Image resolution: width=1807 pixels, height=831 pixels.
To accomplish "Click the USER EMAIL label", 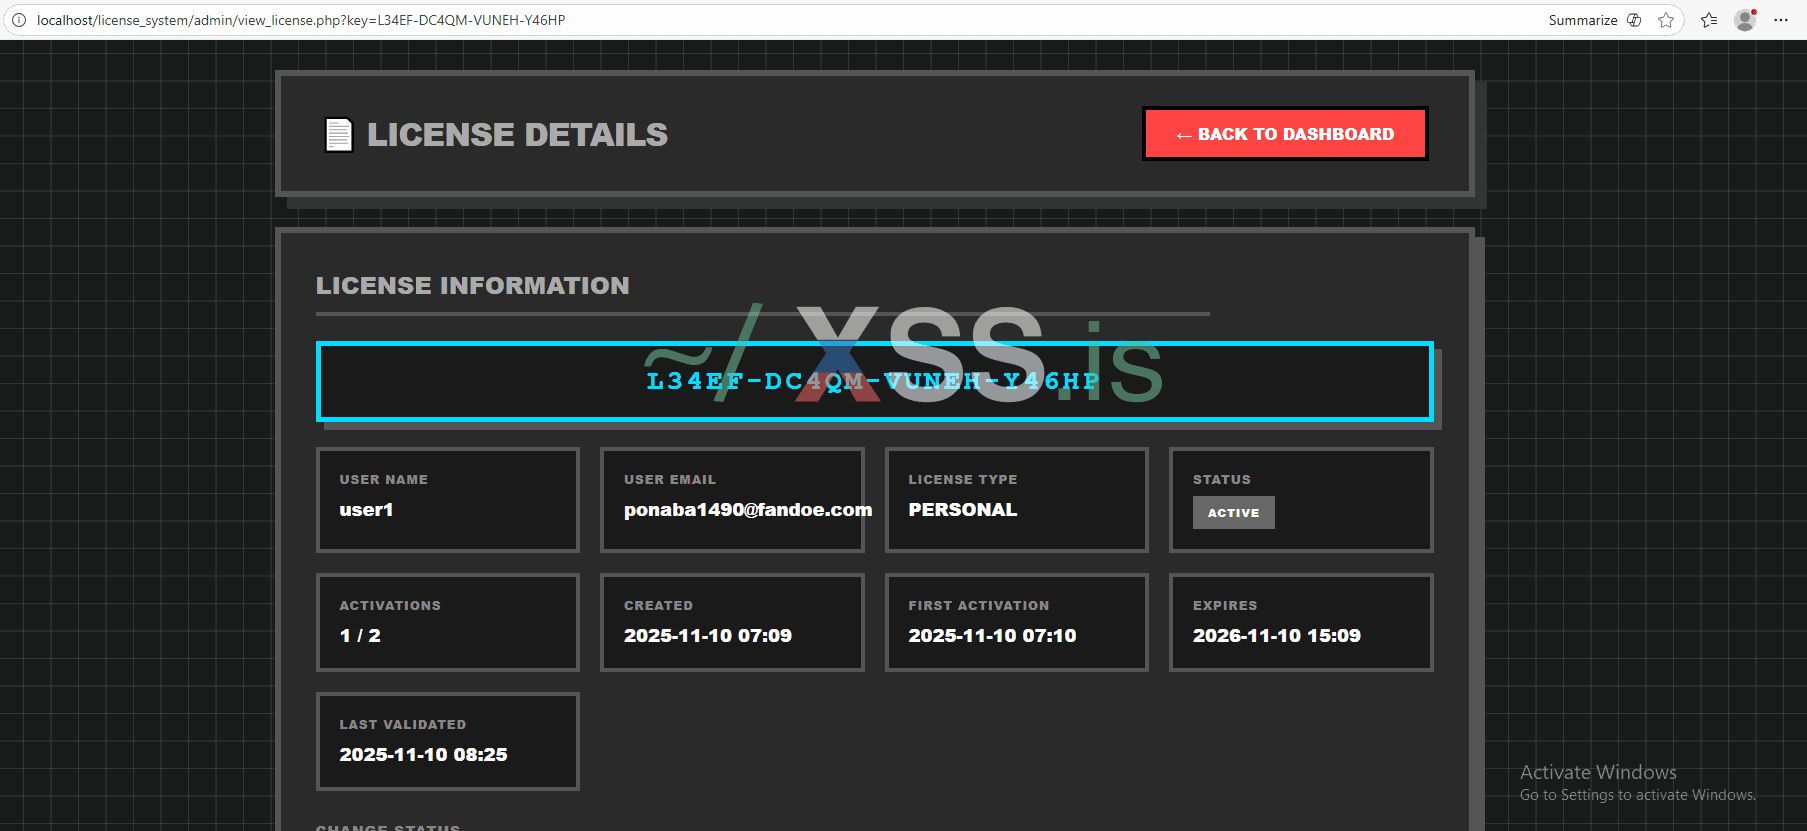I will point(670,480).
